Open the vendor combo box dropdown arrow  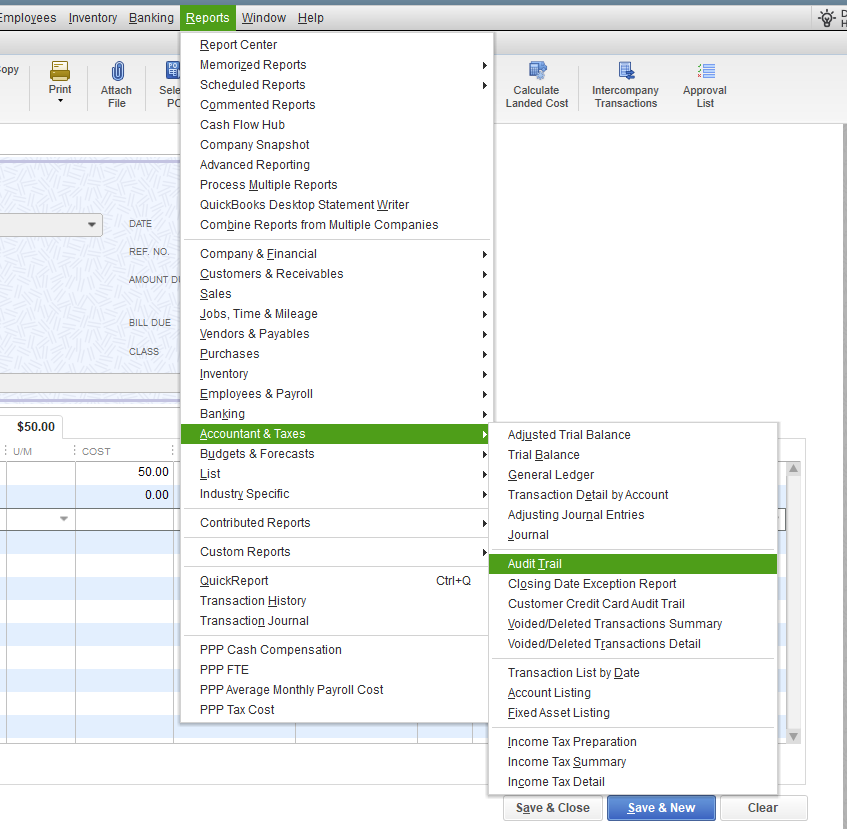(92, 224)
